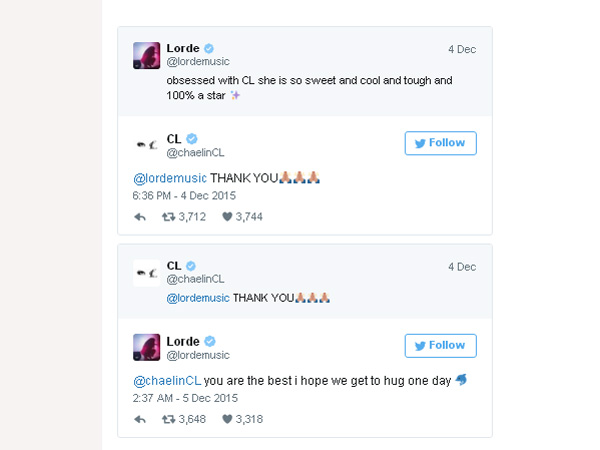The image size is (600, 450).
Task: Click reply arrow on Lorde's hug tweet
Action: pos(140,420)
